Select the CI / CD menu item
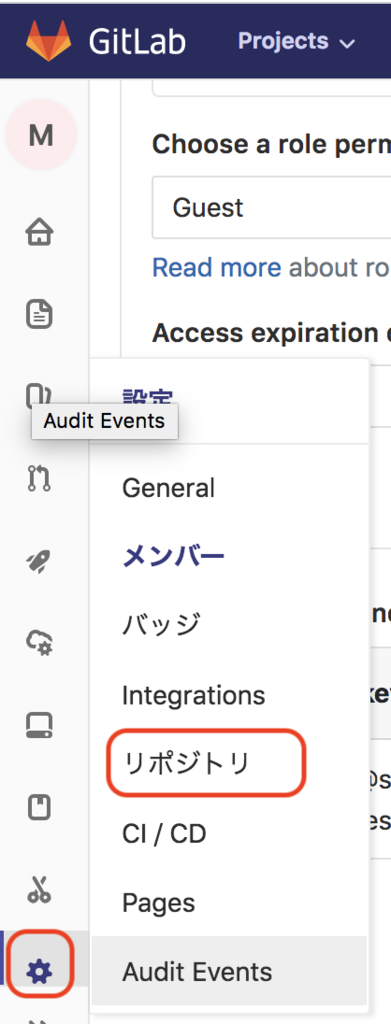 [x=164, y=834]
